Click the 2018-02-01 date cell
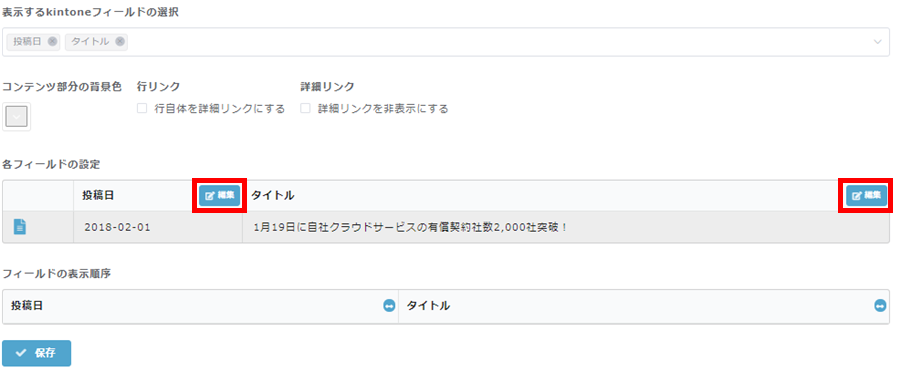This screenshot has height=382, width=900. [x=117, y=227]
